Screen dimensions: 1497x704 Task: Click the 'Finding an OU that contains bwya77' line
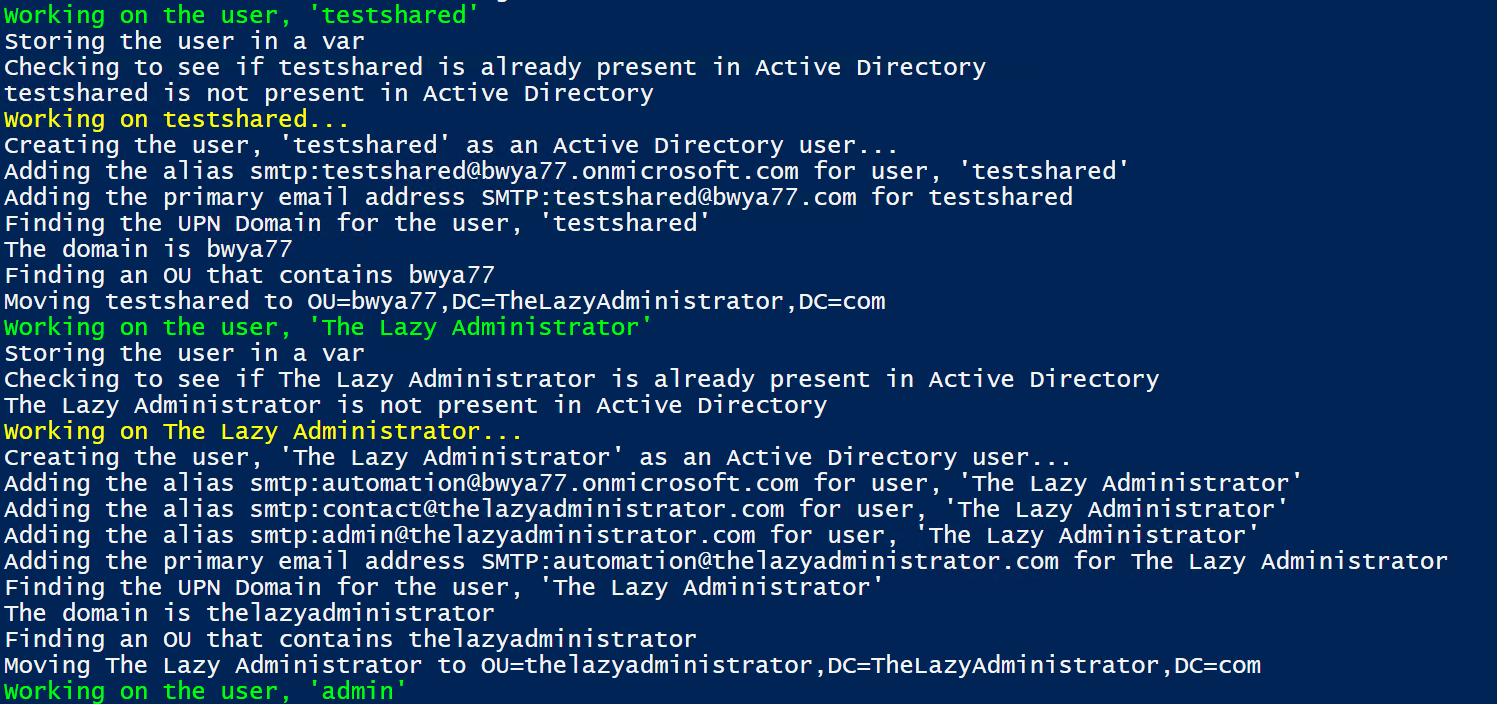250,275
